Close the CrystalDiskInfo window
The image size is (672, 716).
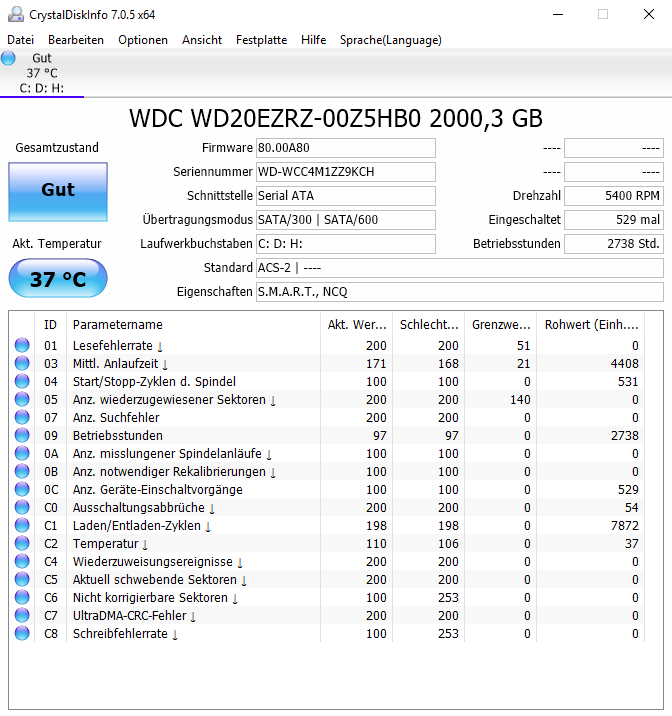[649, 15]
